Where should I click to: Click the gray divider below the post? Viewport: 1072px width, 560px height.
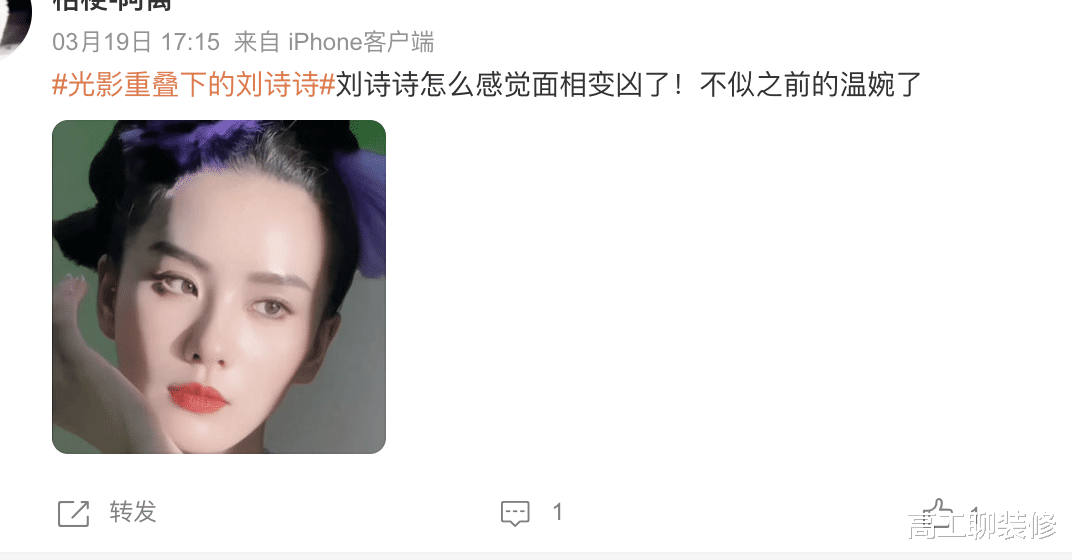[536, 556]
